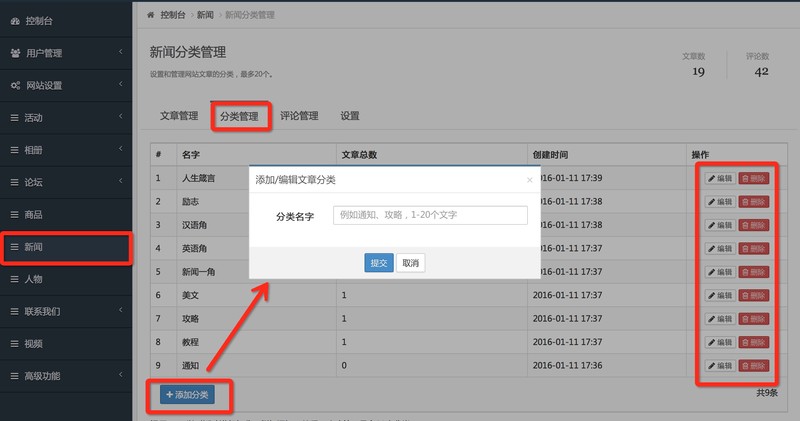Edit the 英语角 category
Viewport: 800px width, 421px height.
(720, 249)
